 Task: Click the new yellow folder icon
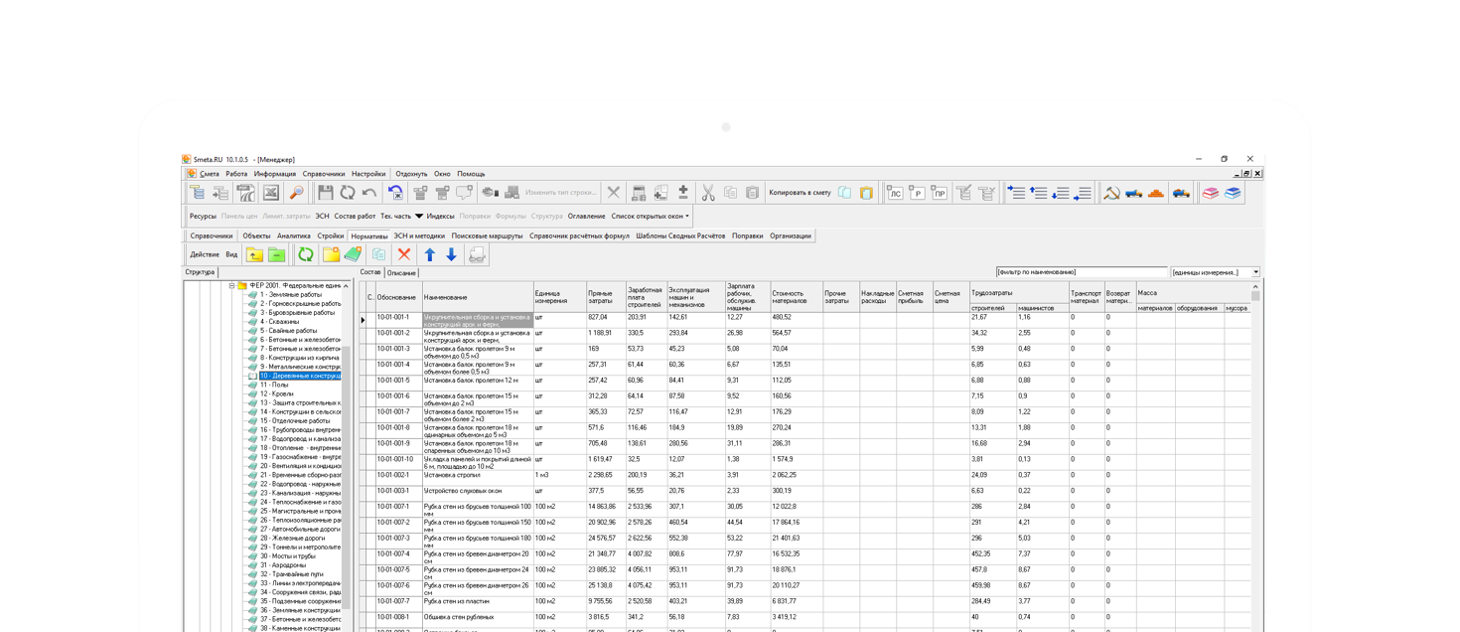point(332,255)
